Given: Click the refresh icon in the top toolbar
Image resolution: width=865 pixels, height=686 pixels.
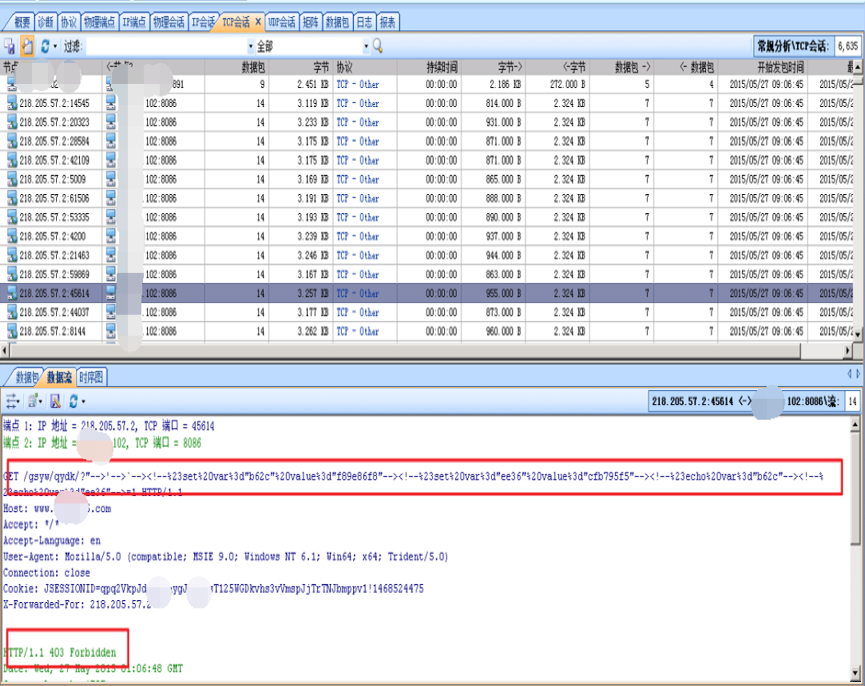Looking at the screenshot, I should pyautogui.click(x=44, y=46).
